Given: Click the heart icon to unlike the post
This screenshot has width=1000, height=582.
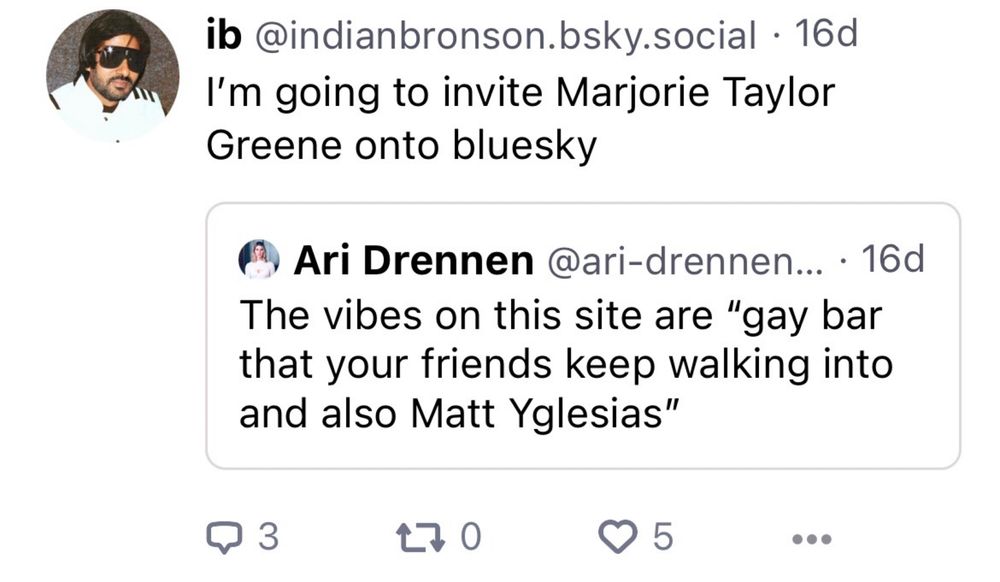Looking at the screenshot, I should 618,536.
